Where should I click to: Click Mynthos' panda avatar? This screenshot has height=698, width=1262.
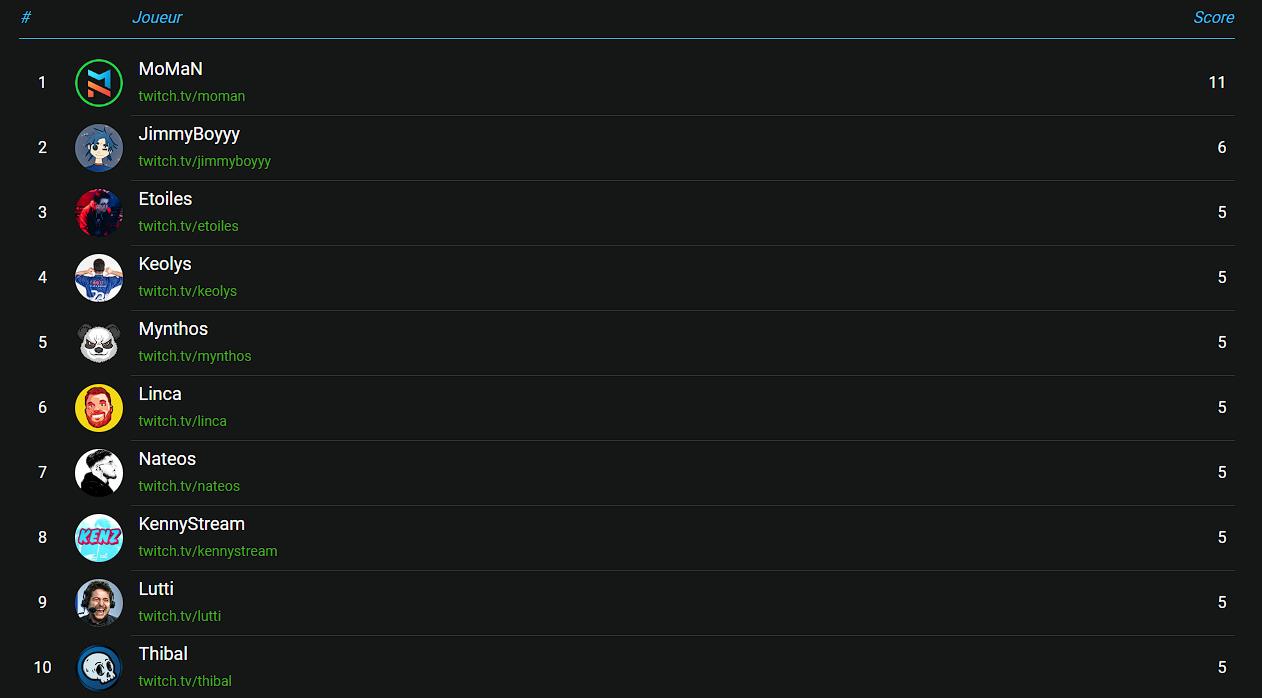click(x=99, y=343)
